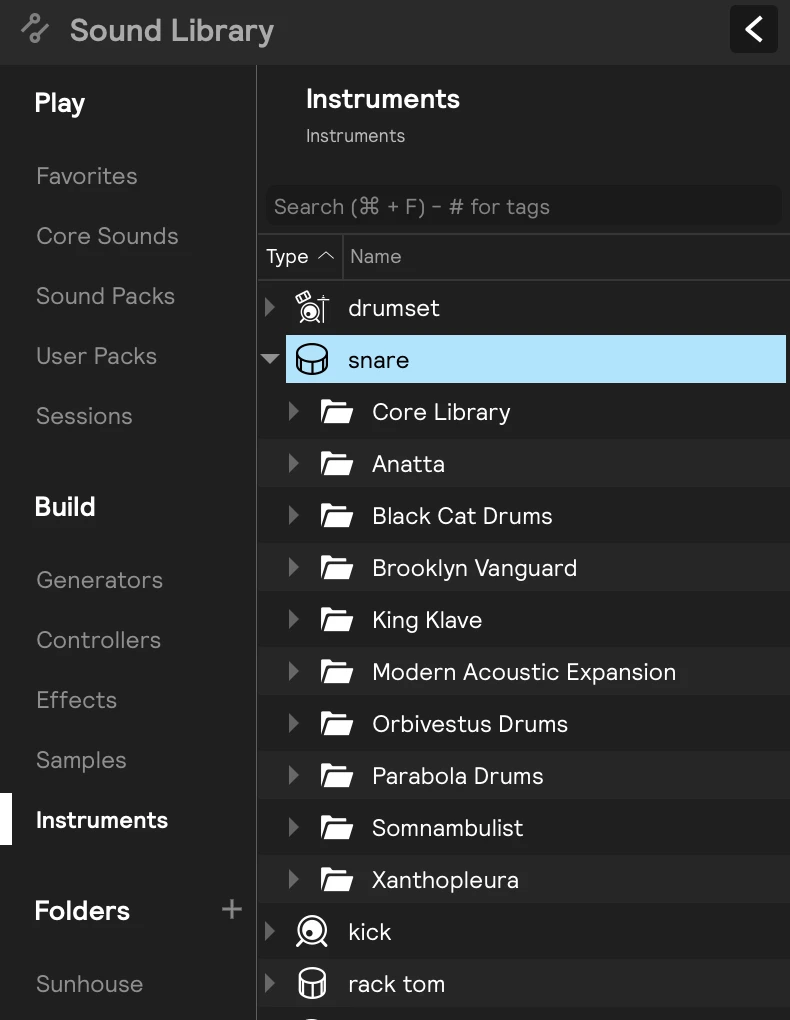The image size is (790, 1020).
Task: Click the Brooklyn Vanguard folder icon
Action: (x=336, y=568)
